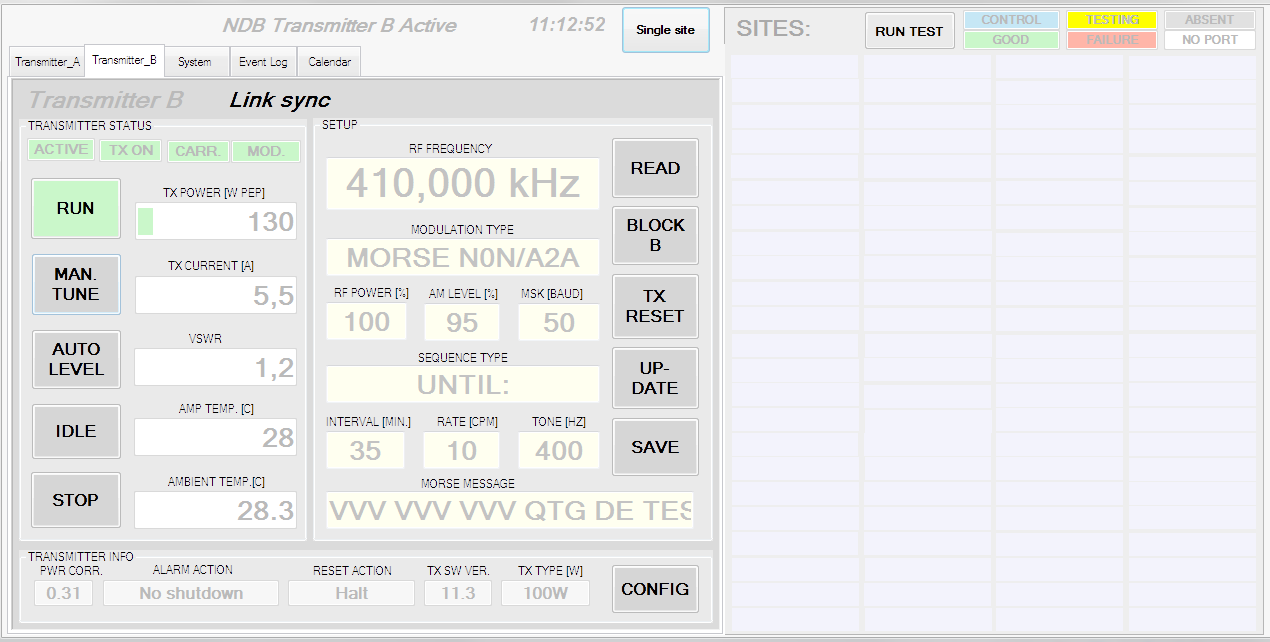Open the System tab
Viewport: 1270px width, 642px height.
click(x=194, y=62)
